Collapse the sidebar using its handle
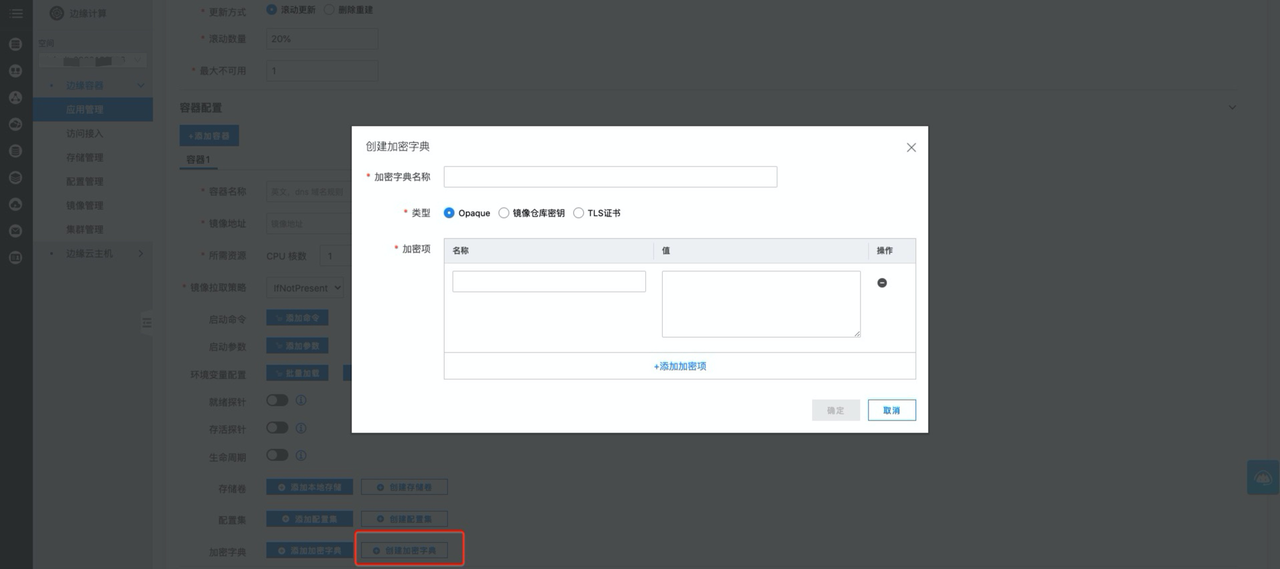1280x569 pixels. (147, 322)
